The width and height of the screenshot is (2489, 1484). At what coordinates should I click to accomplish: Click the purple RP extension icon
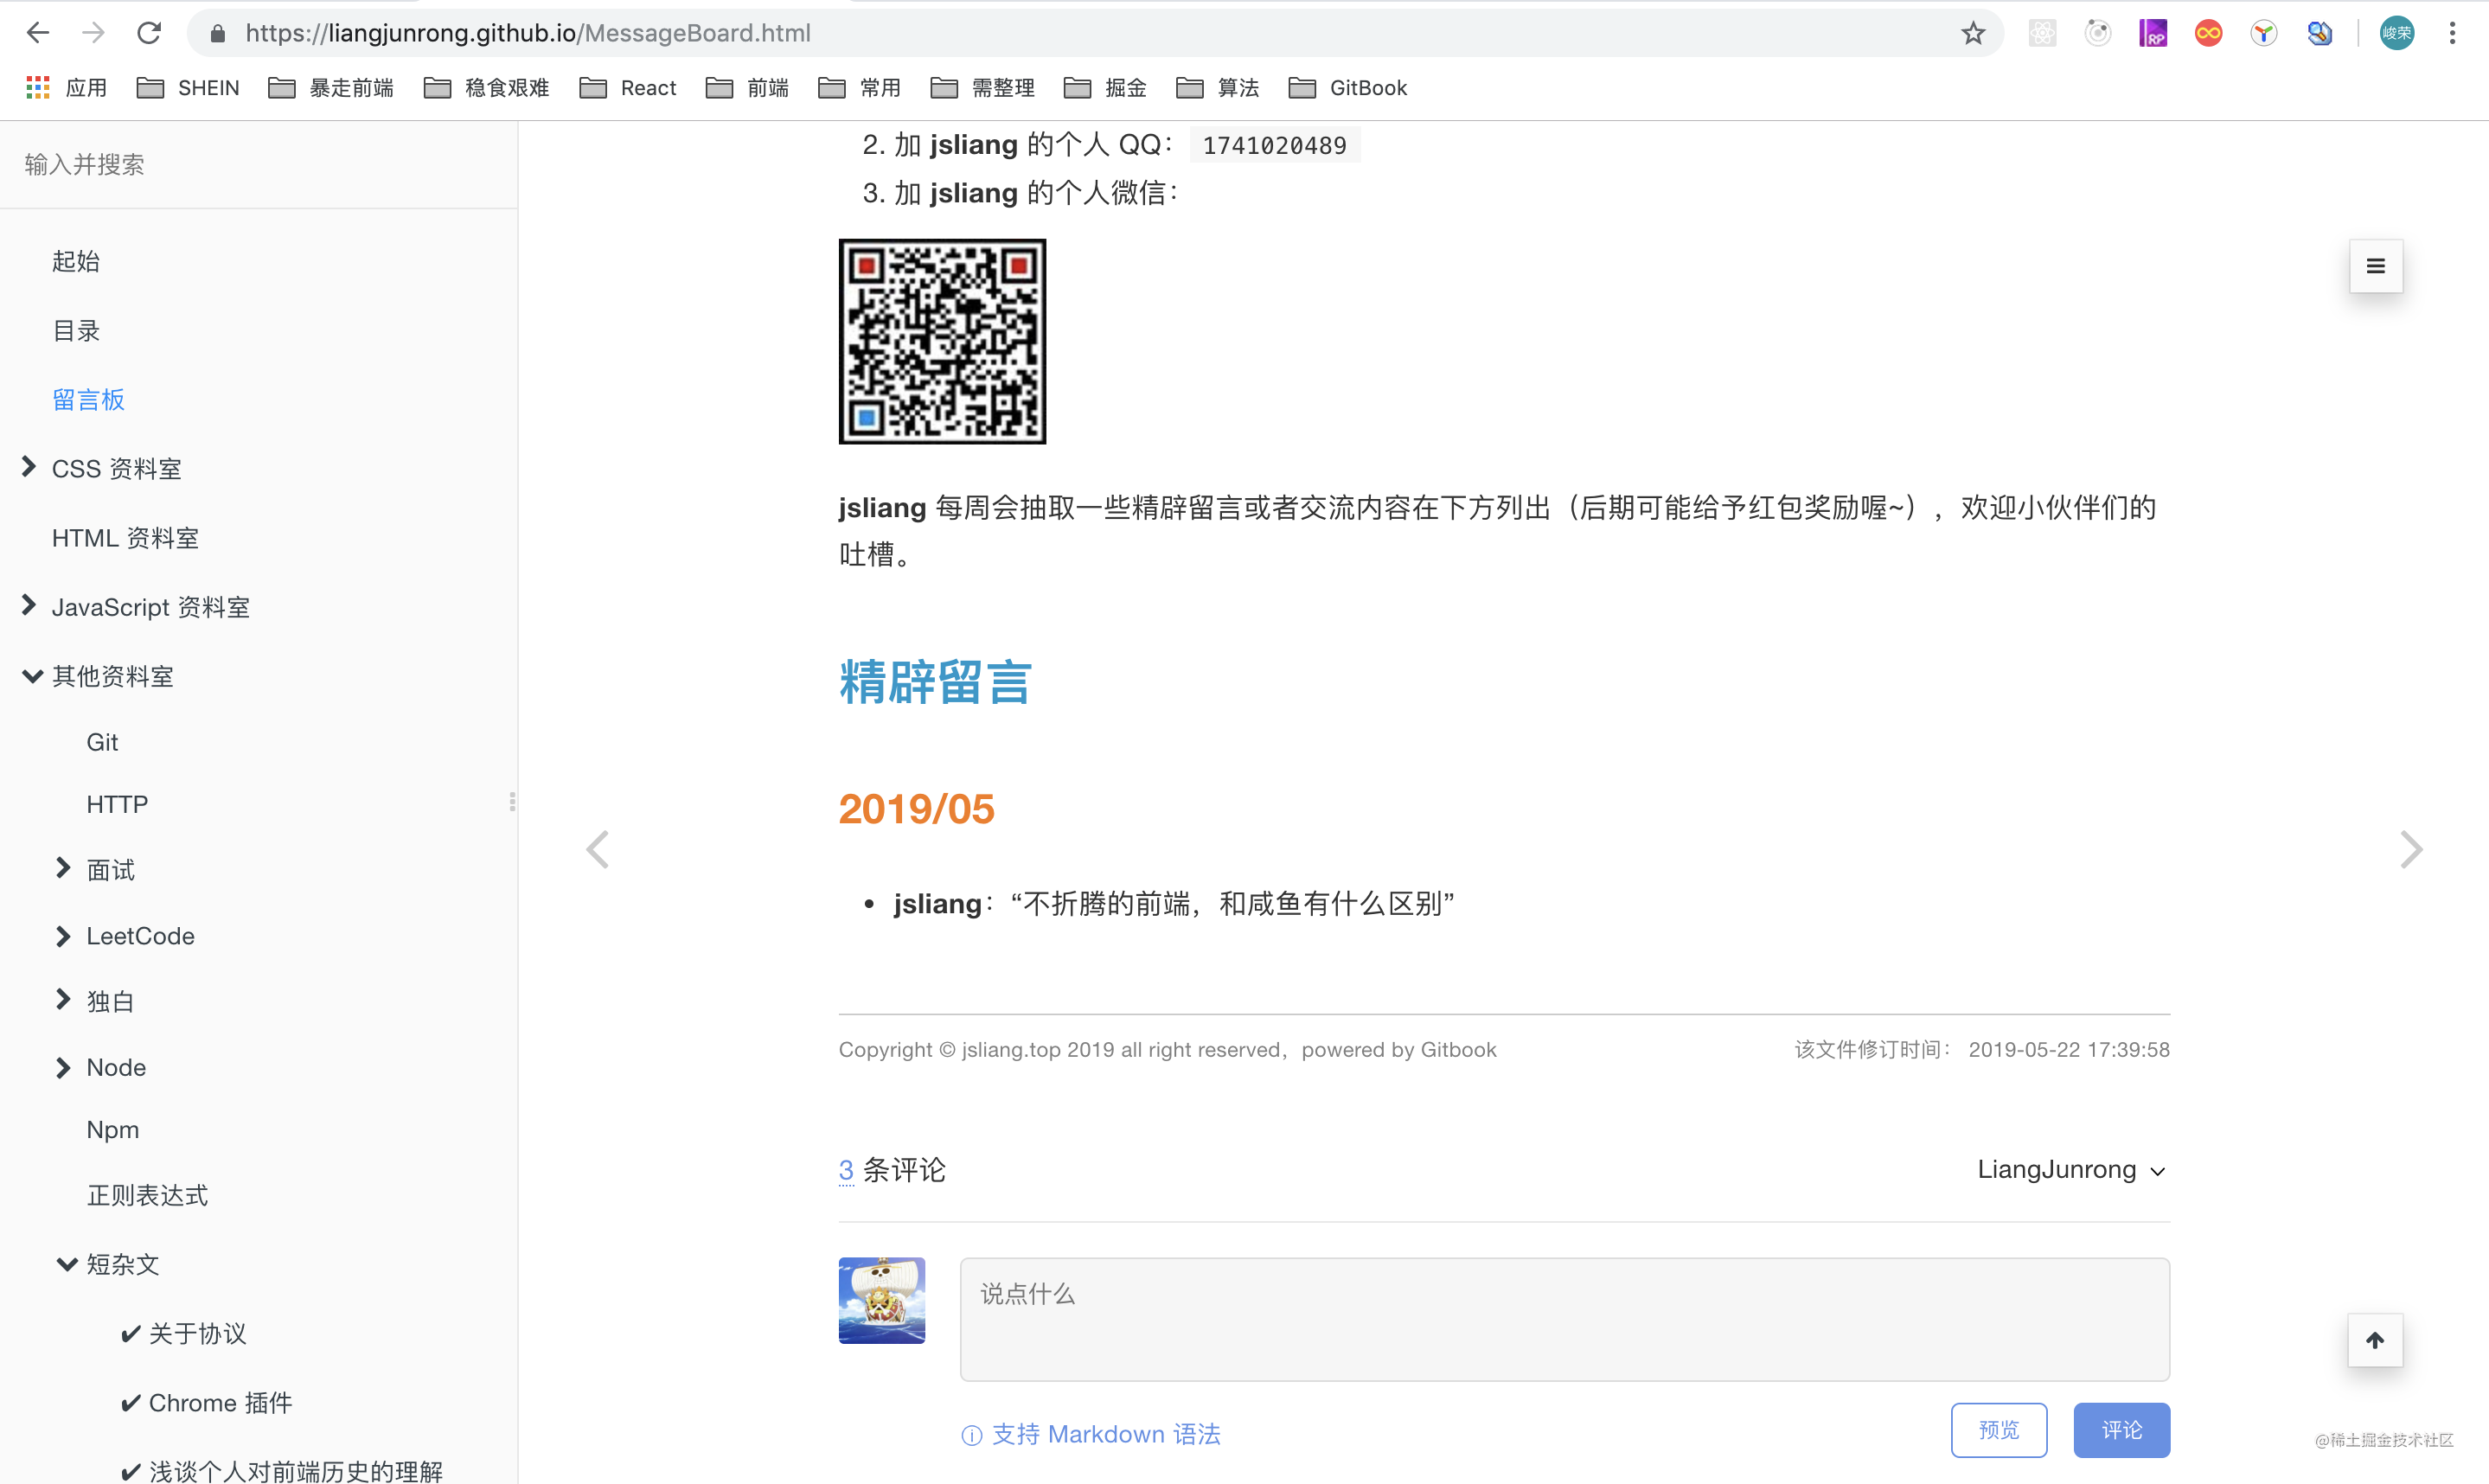(x=2153, y=33)
